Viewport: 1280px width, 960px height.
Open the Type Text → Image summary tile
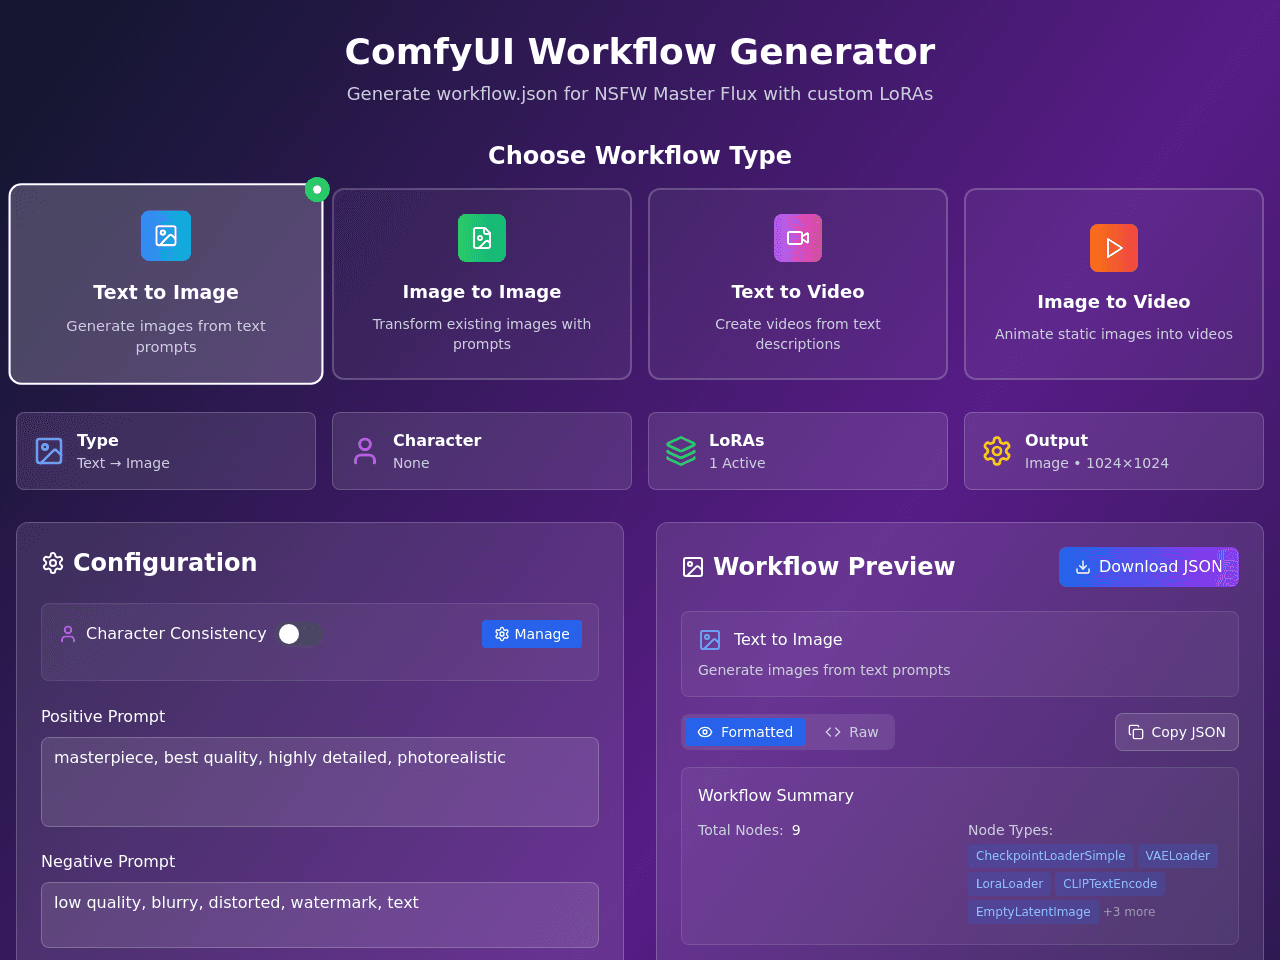pos(166,451)
